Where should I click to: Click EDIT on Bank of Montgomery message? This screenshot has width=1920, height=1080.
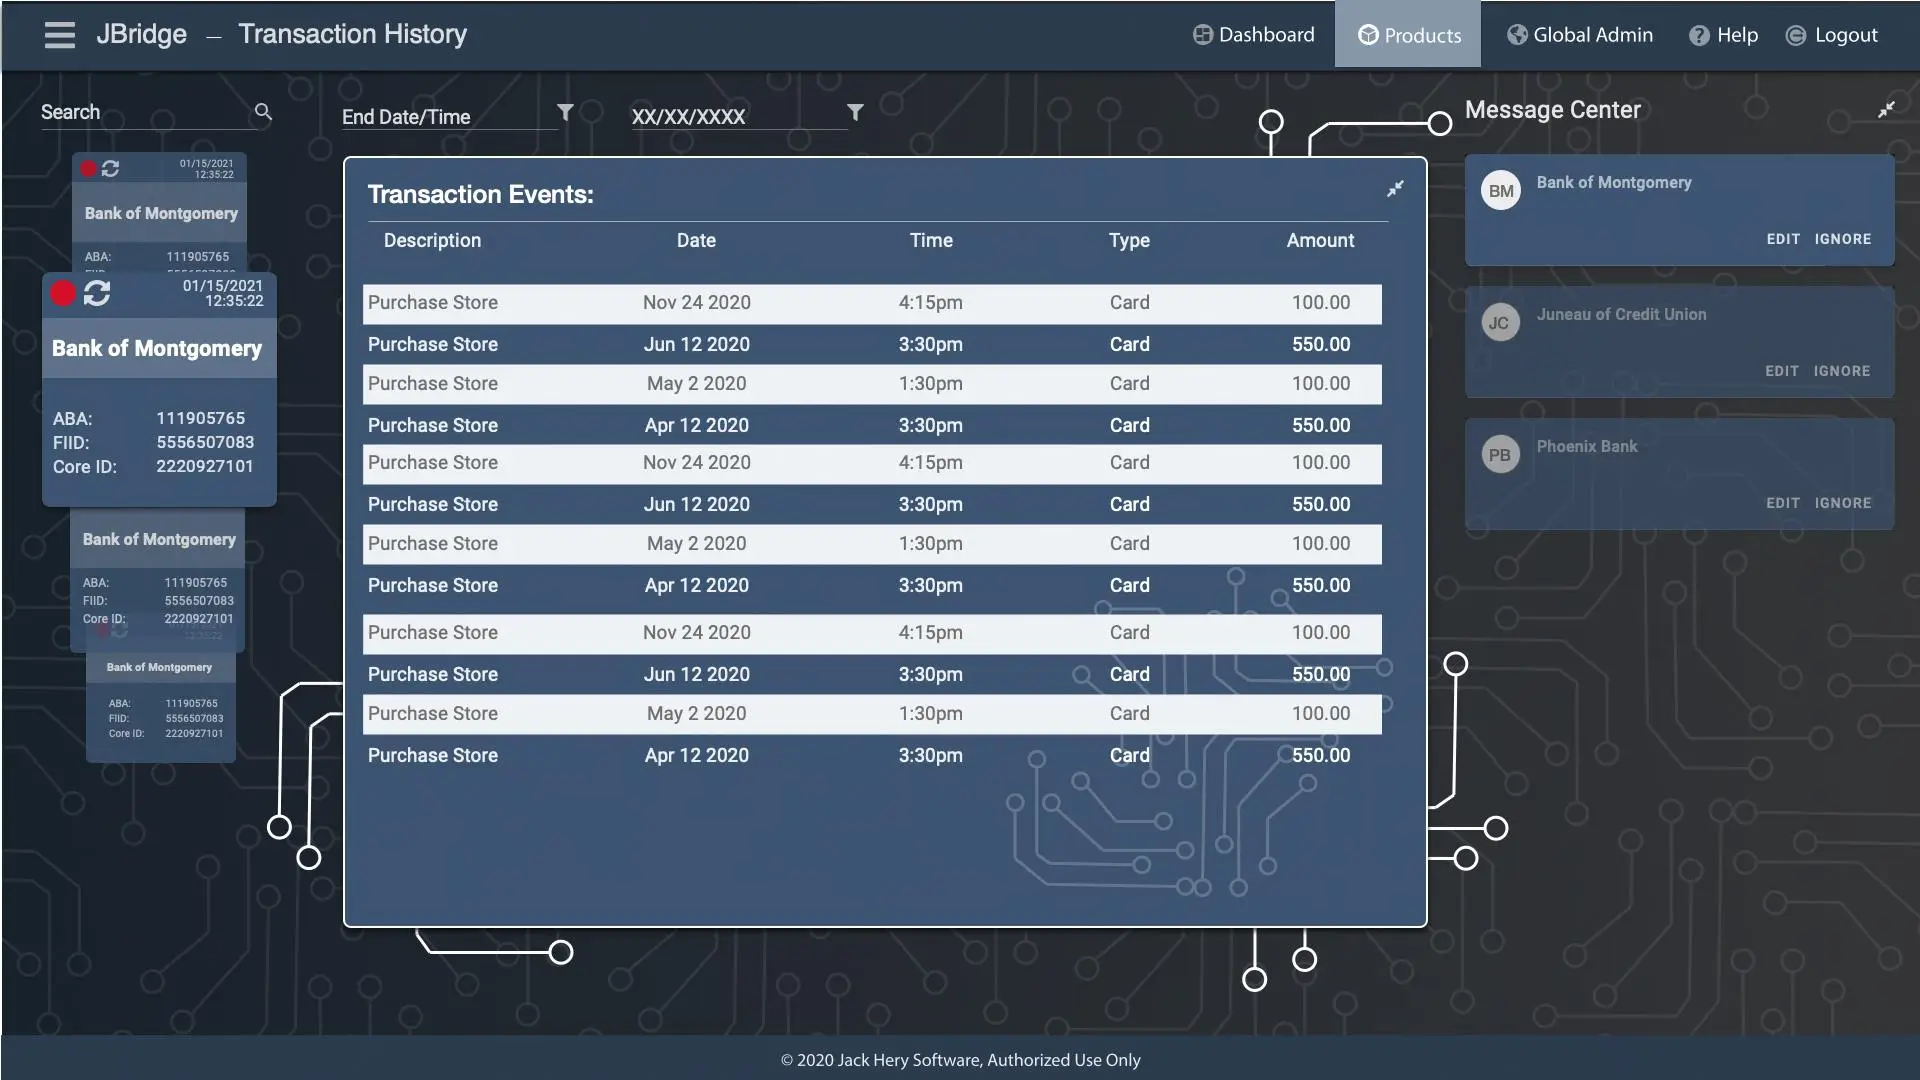[1783, 239]
